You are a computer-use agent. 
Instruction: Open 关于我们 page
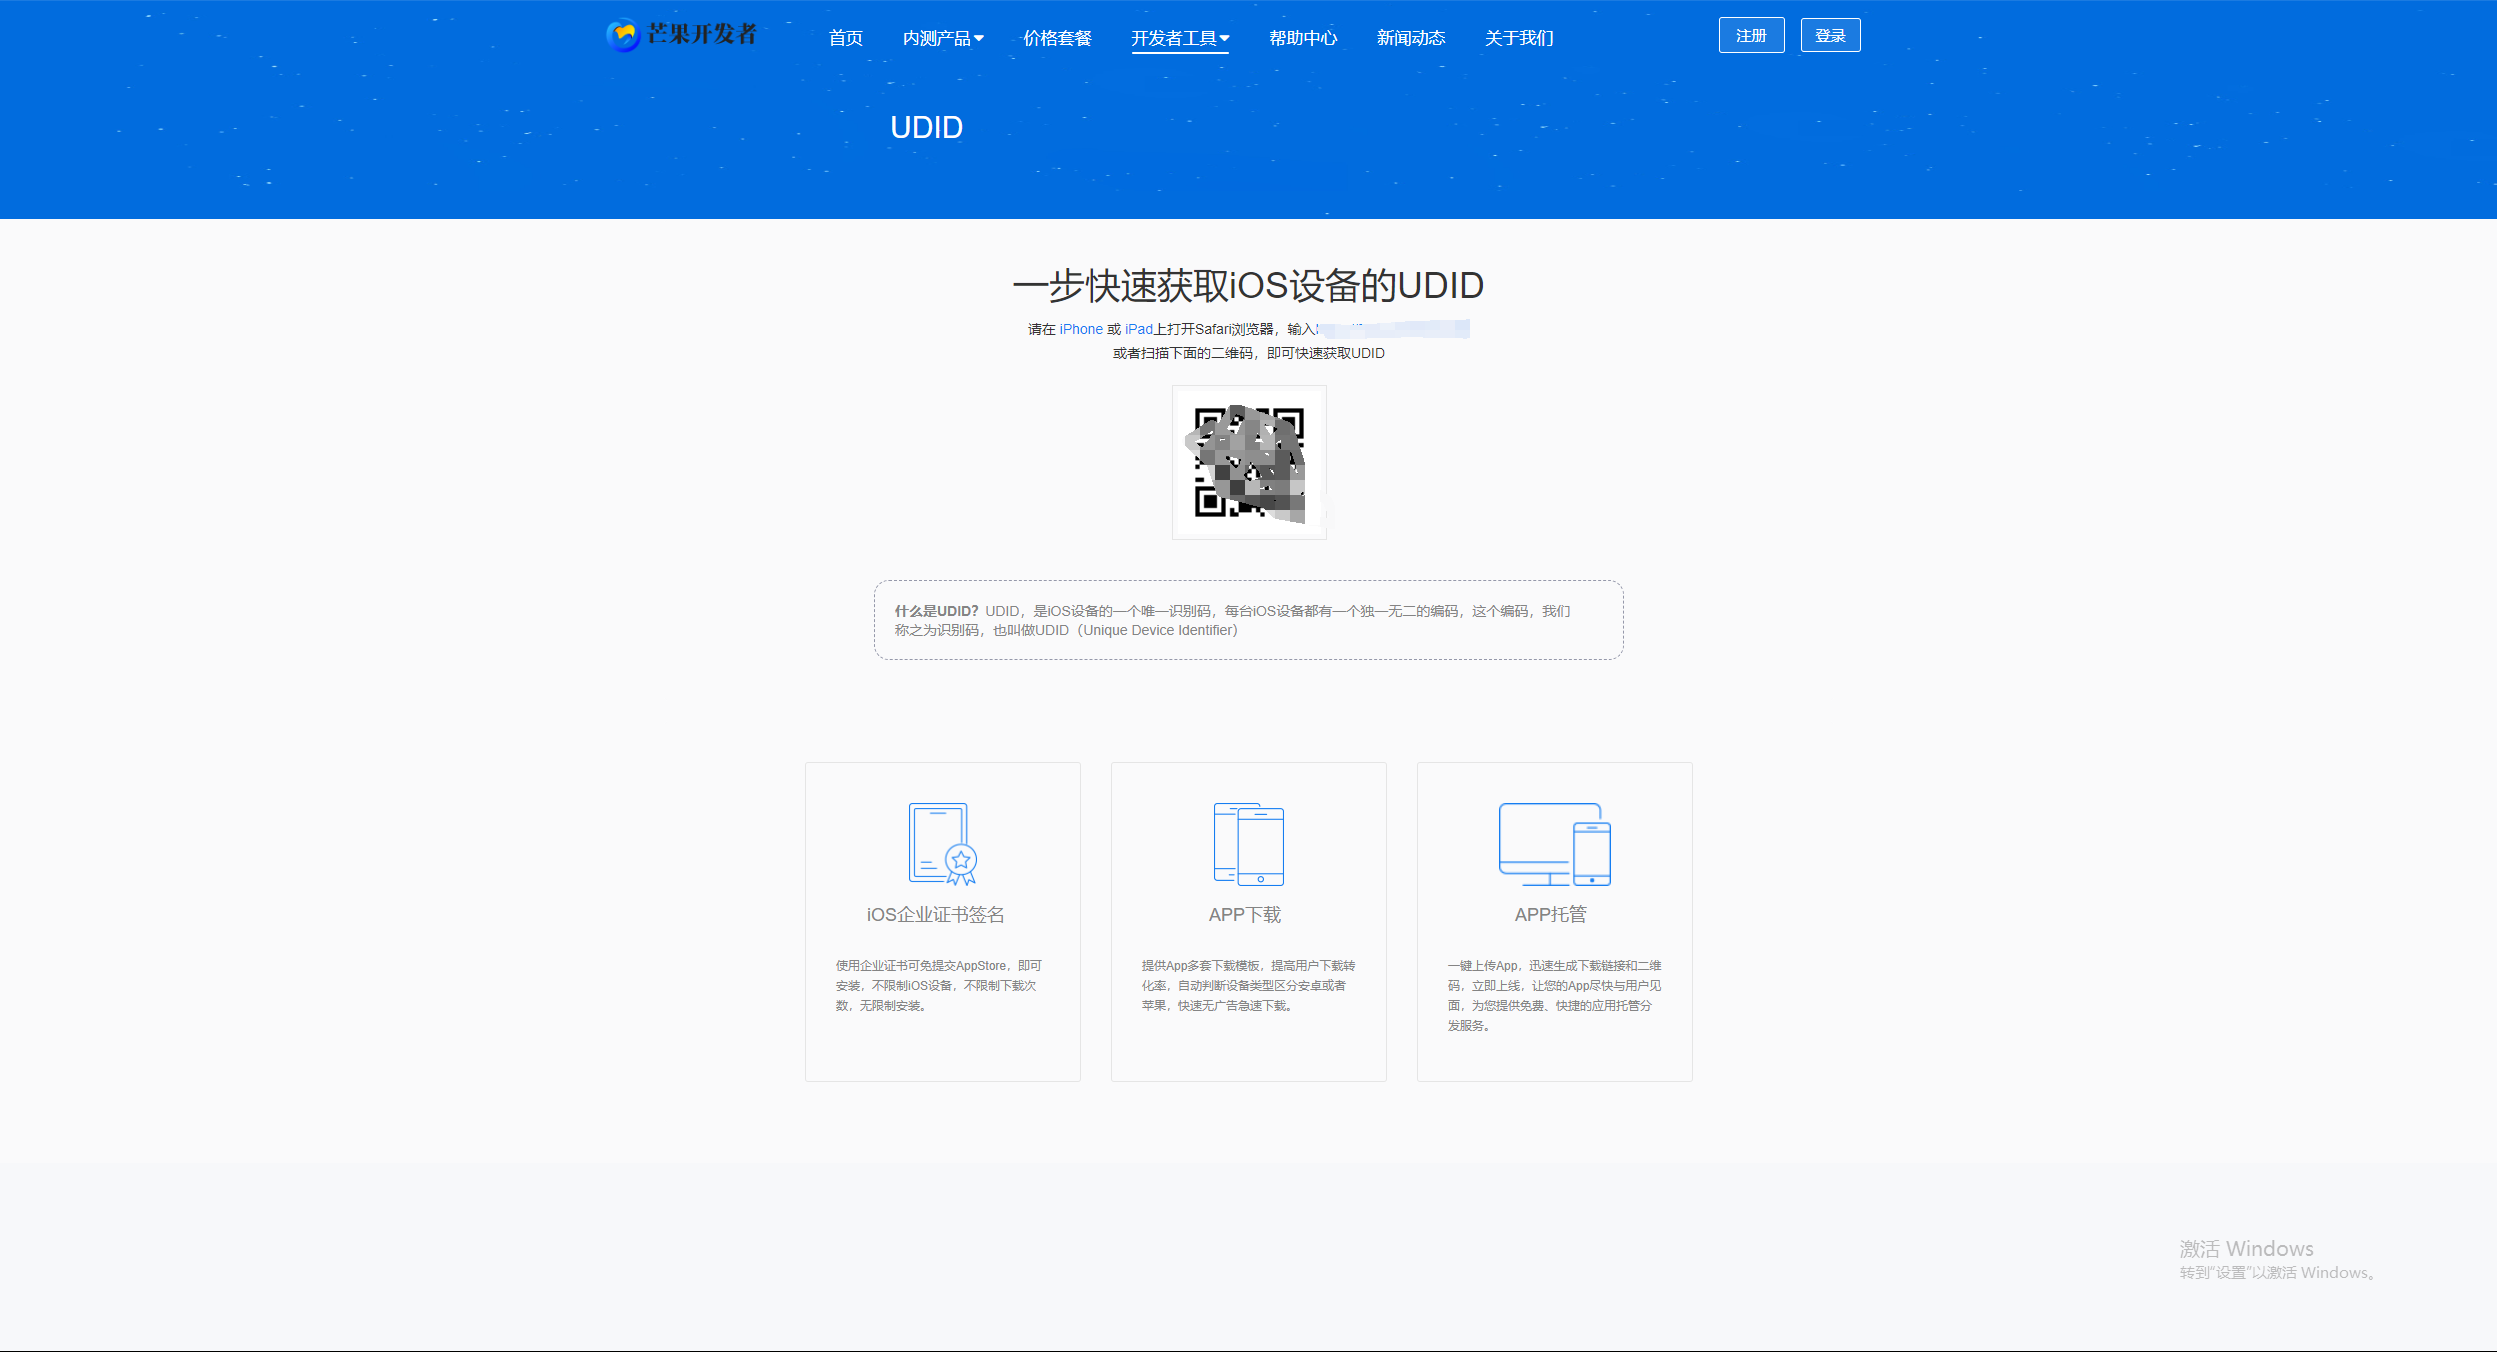pos(1519,38)
